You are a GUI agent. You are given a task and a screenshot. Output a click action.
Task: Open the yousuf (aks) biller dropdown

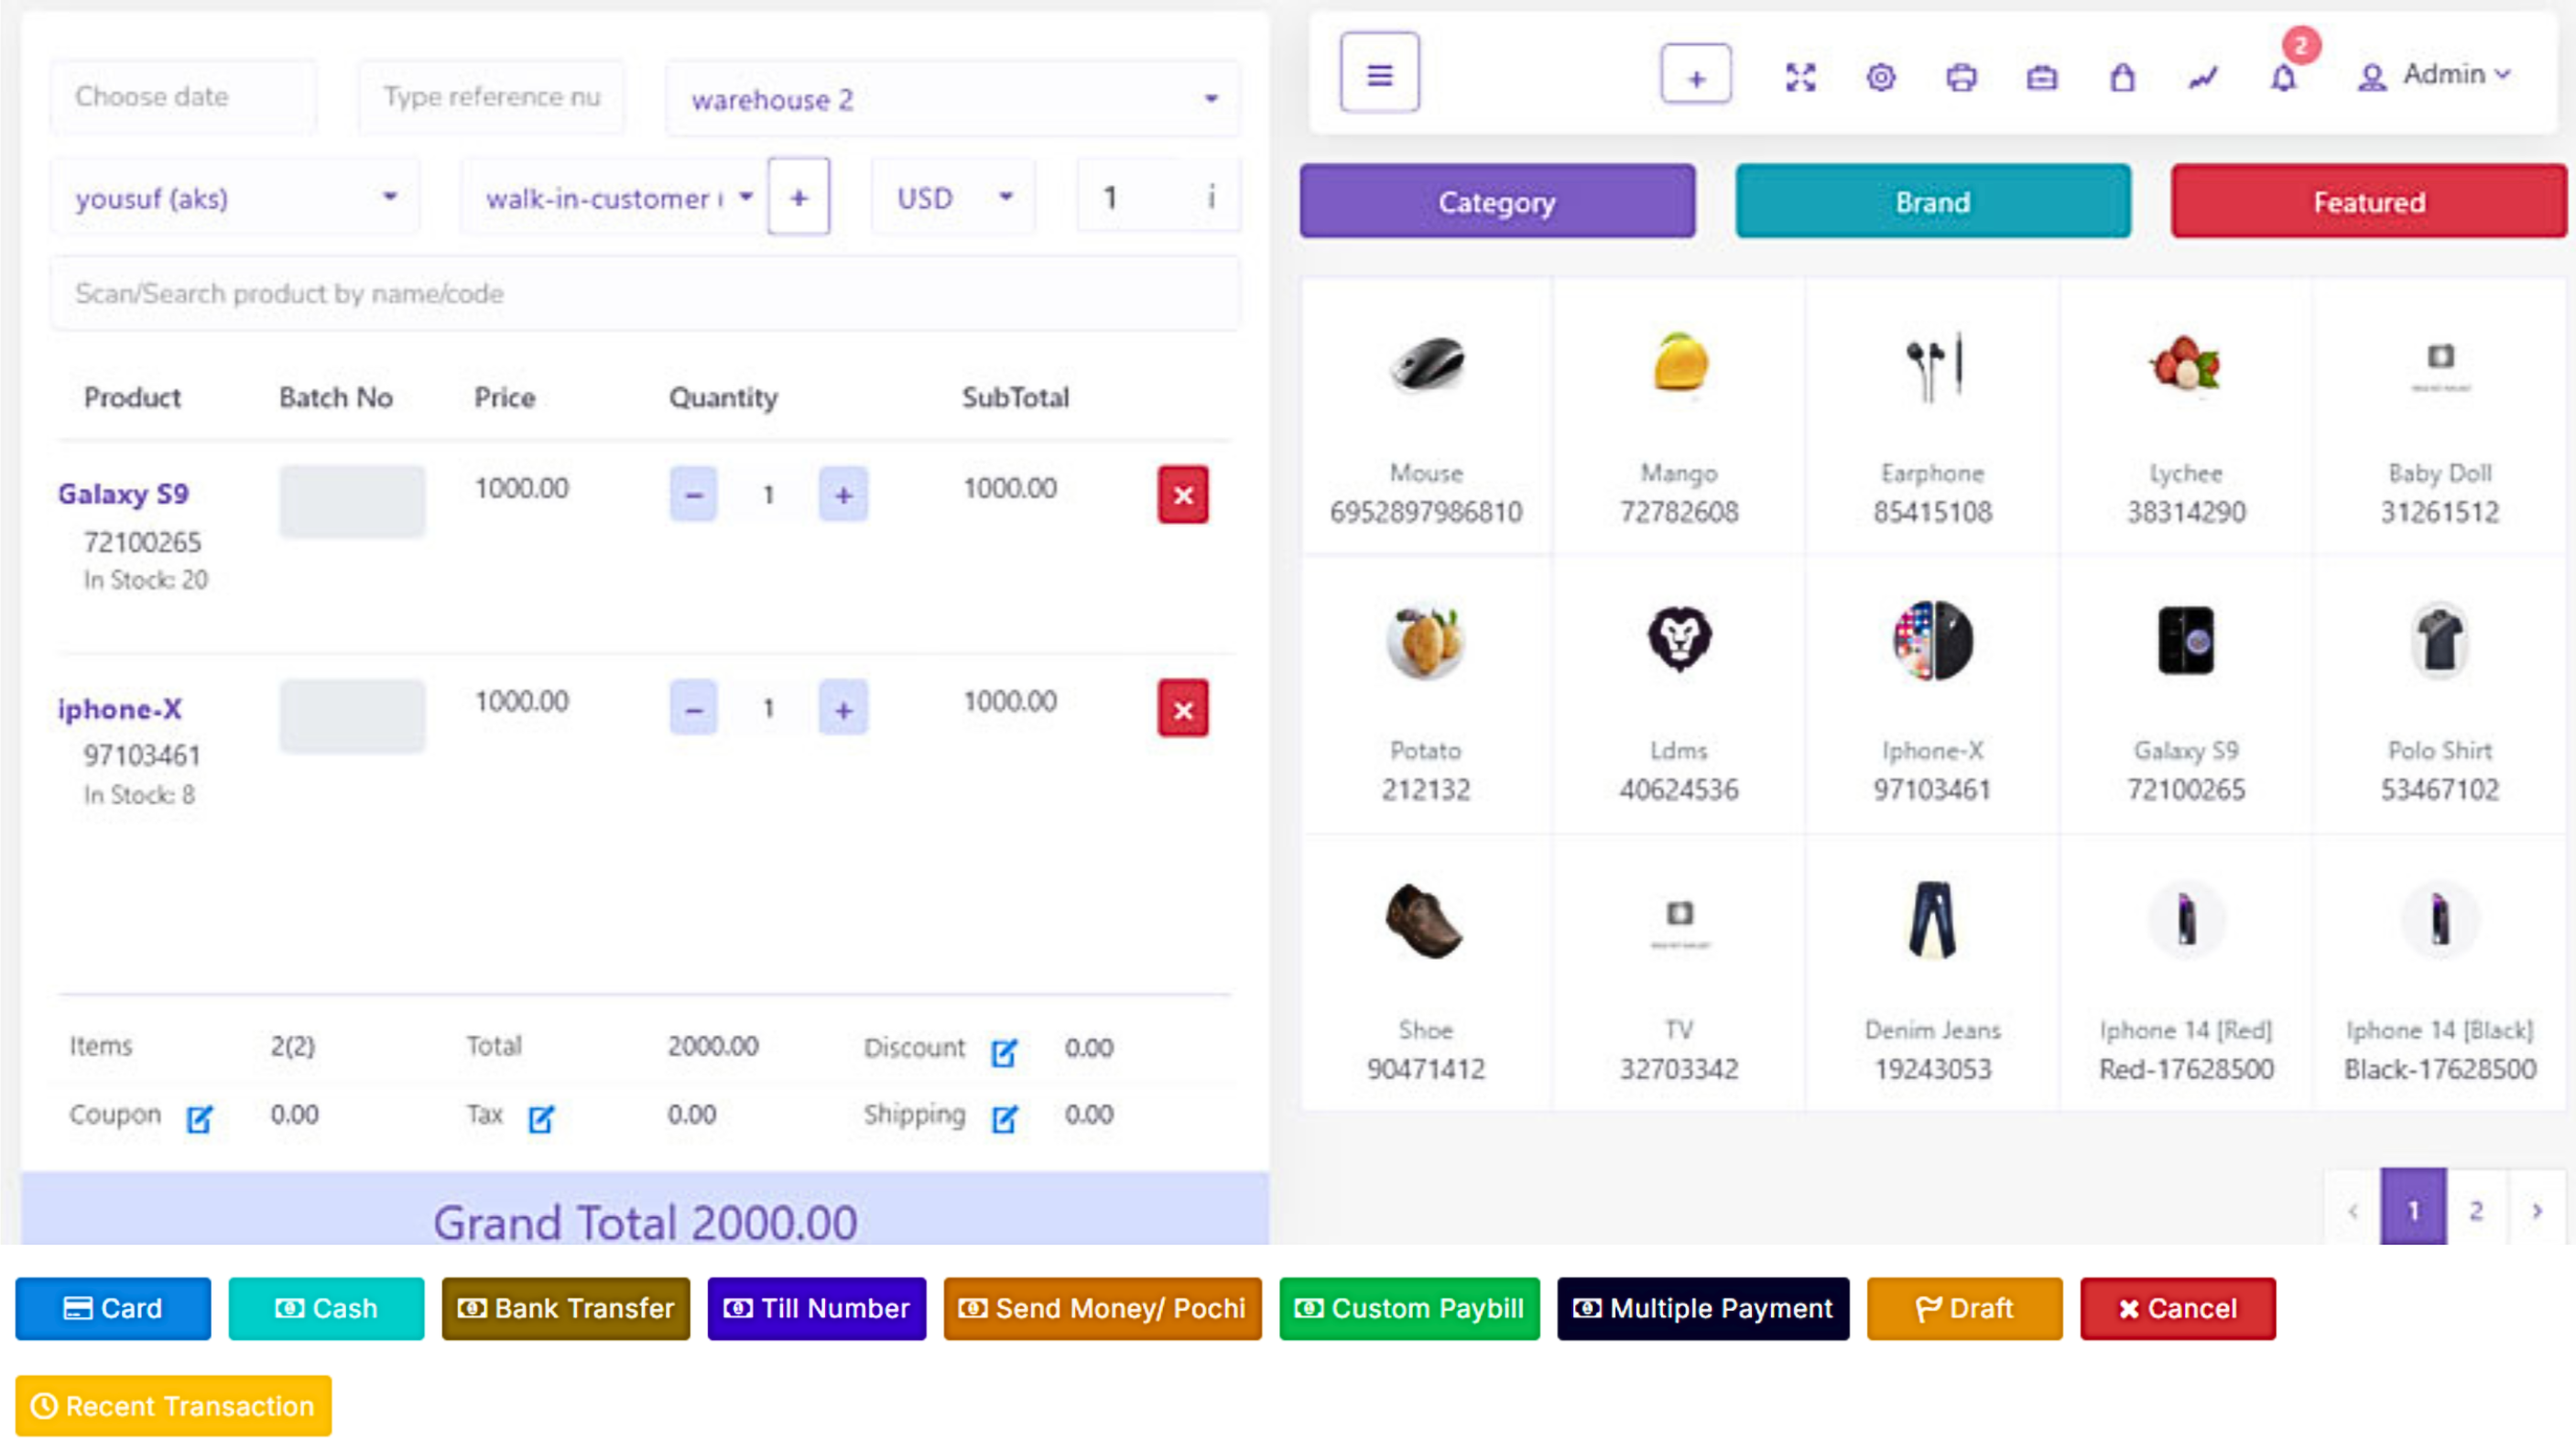pos(235,197)
